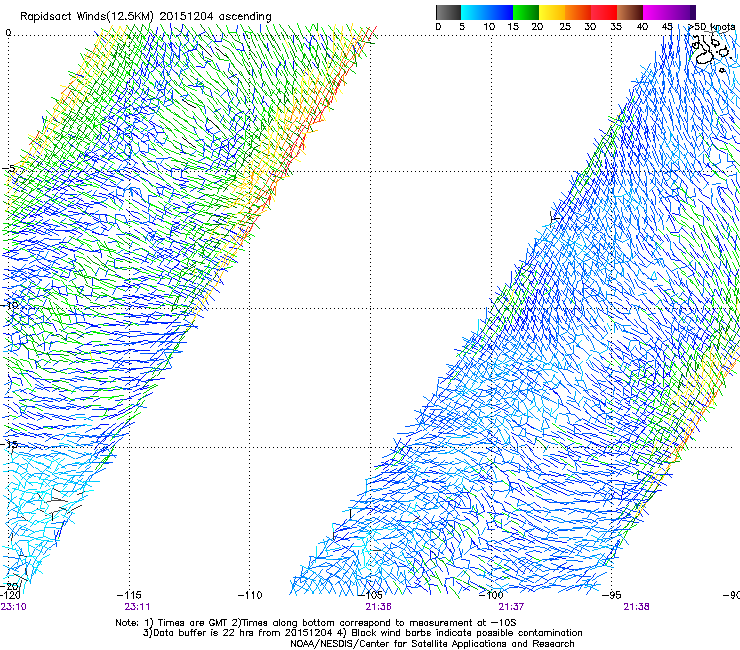Click the 'Rapidsact Winds(12.5KM) 20151204 ascending' title
This screenshot has width=740, height=650.
[x=146, y=17]
